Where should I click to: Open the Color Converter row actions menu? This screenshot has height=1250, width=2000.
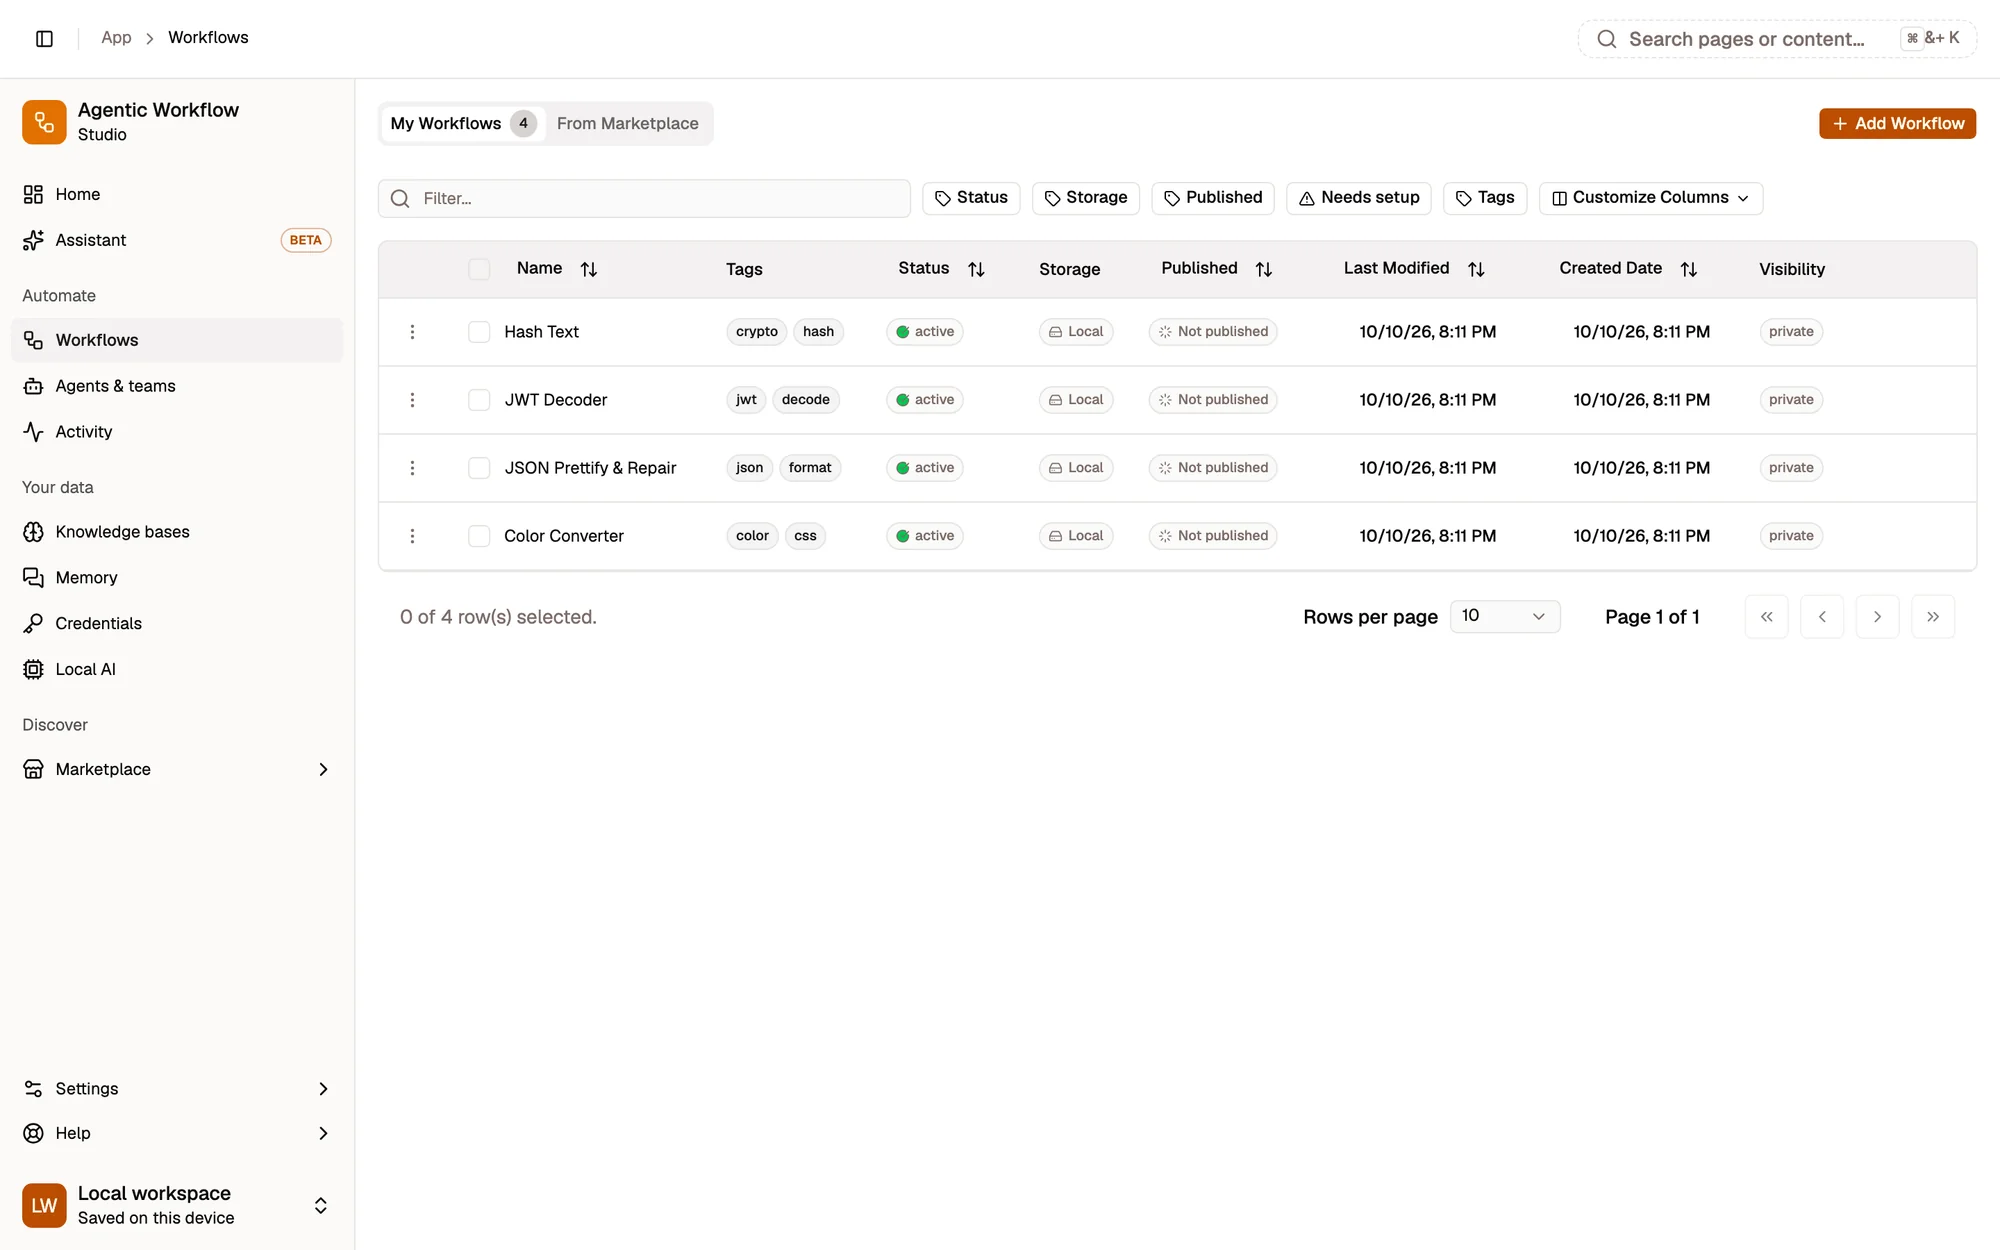412,536
